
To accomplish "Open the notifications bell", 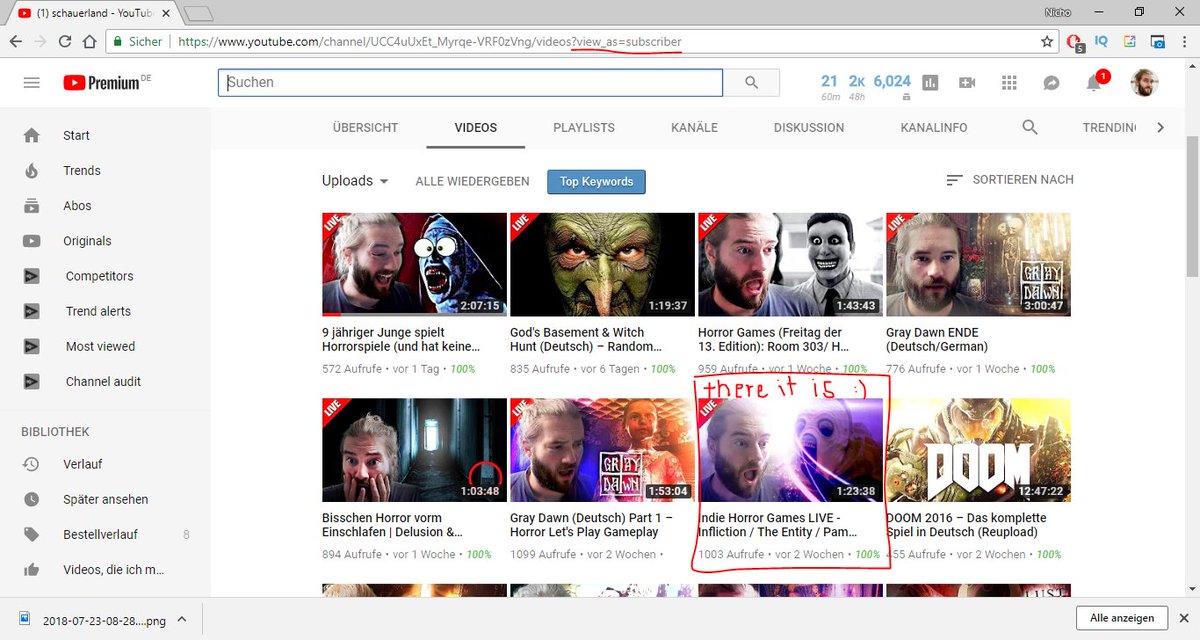I will [1094, 83].
